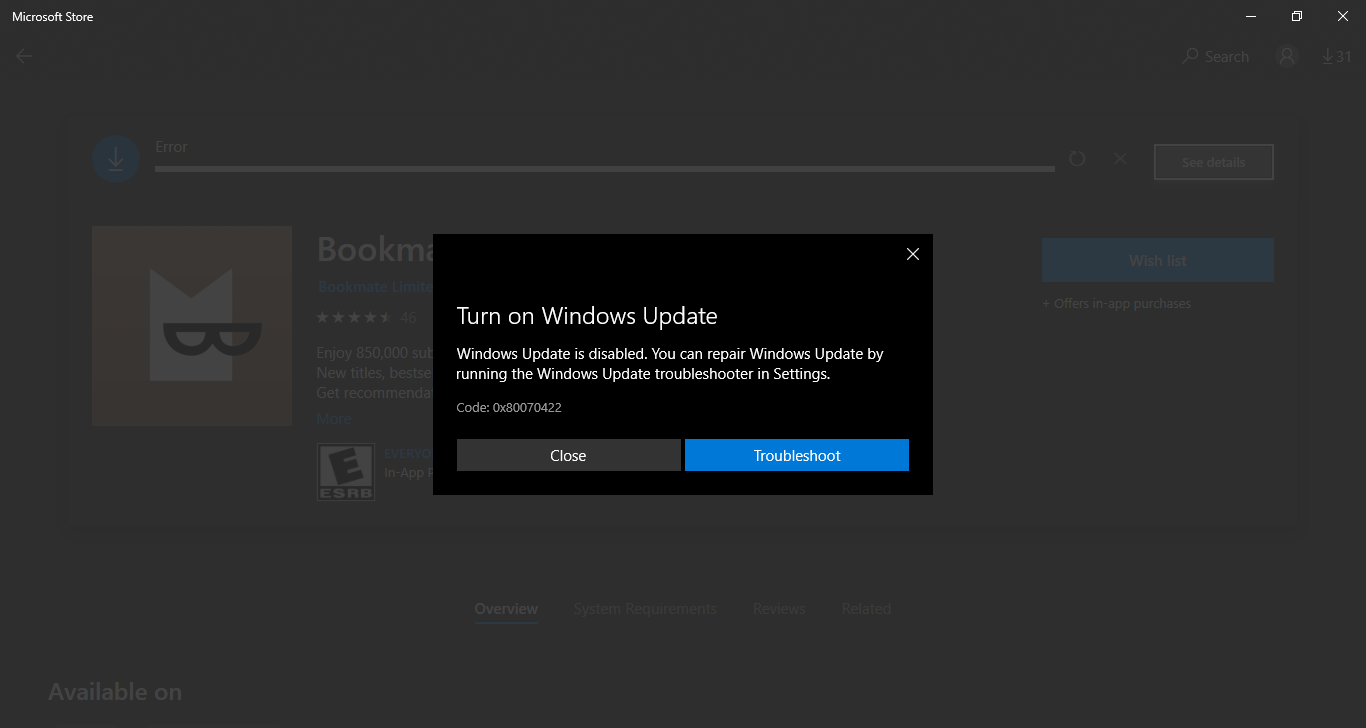This screenshot has width=1366, height=728.
Task: Open the Bookmate Limited publisher link
Action: point(375,286)
